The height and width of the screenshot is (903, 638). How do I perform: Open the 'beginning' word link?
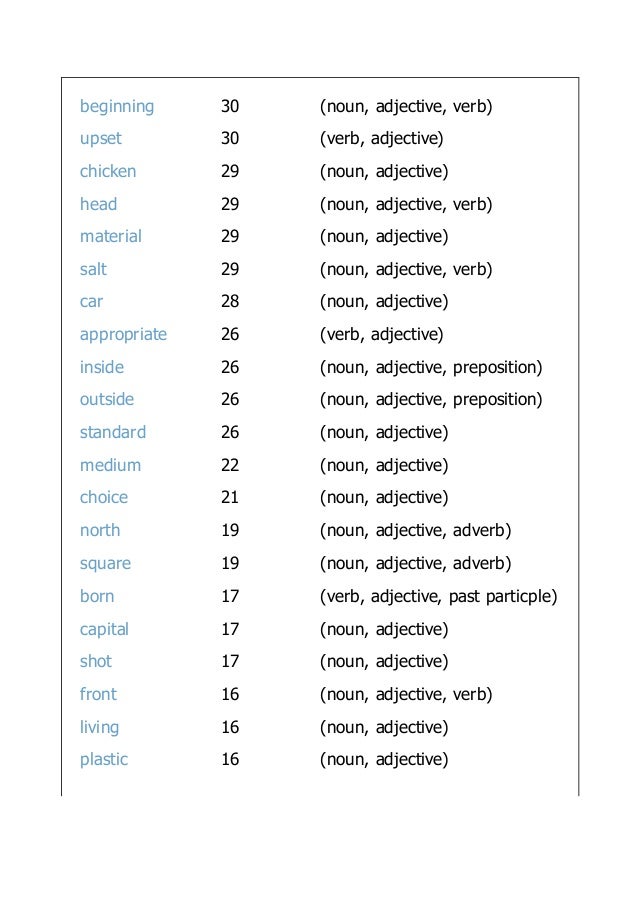point(117,107)
